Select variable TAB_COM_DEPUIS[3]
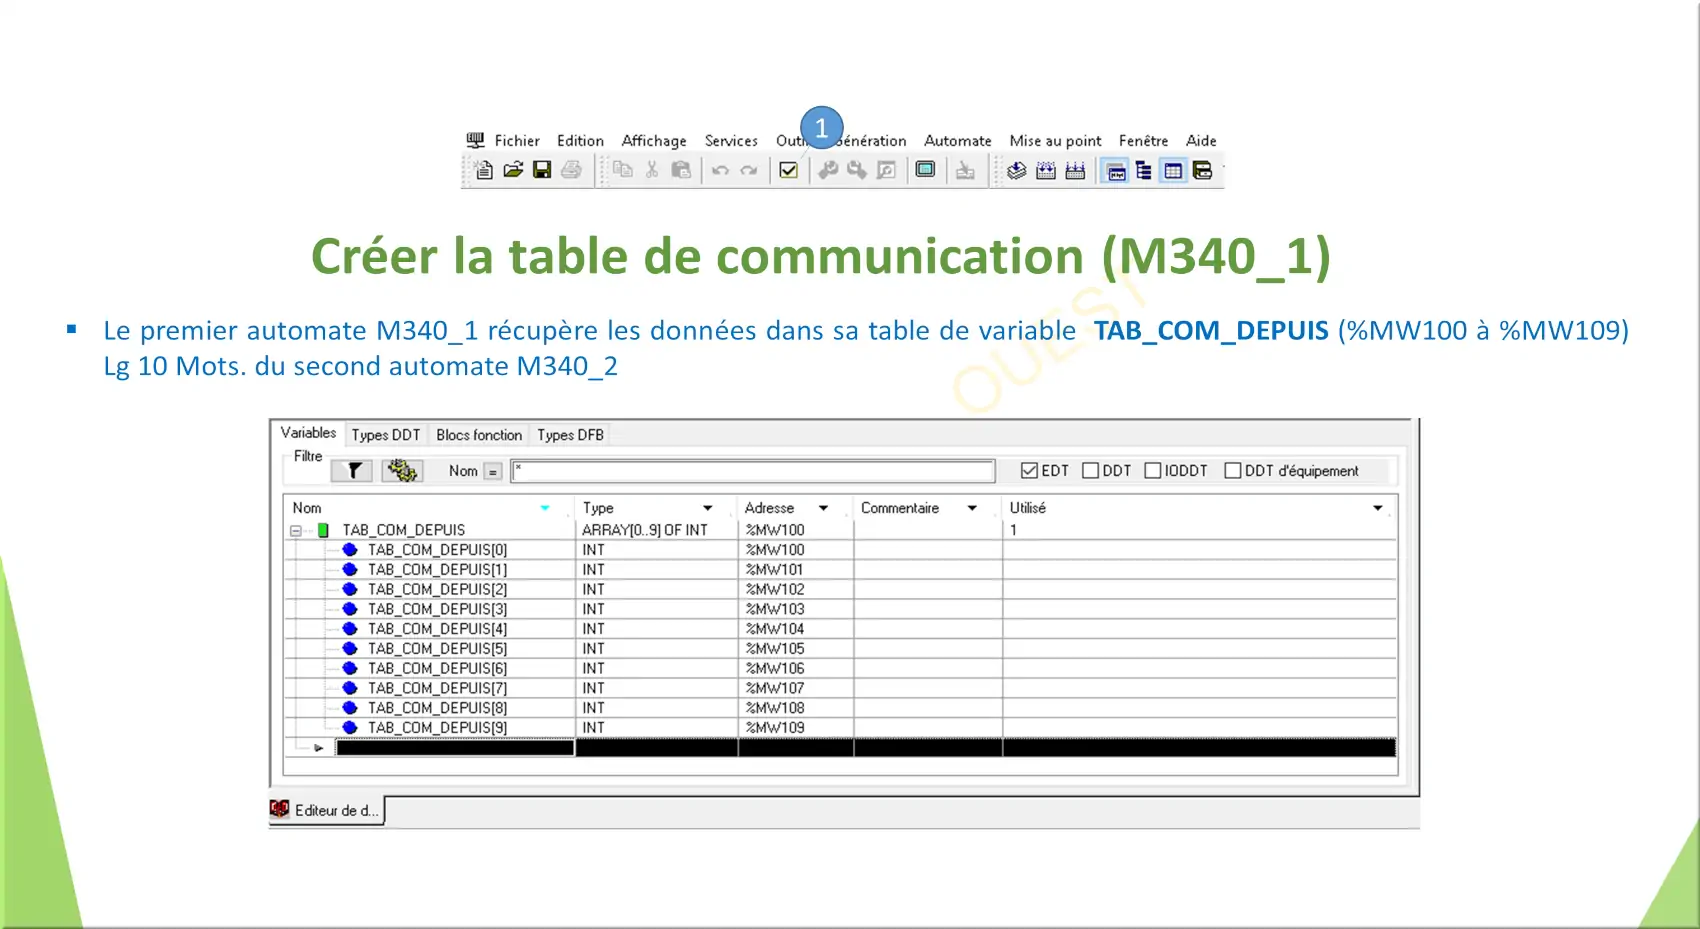 pos(437,609)
